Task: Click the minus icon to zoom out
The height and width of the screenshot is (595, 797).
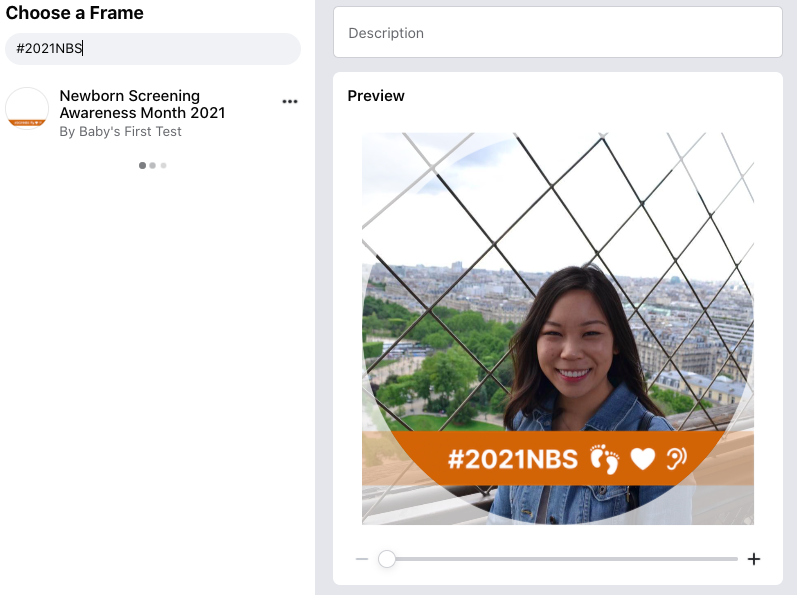Action: click(362, 559)
